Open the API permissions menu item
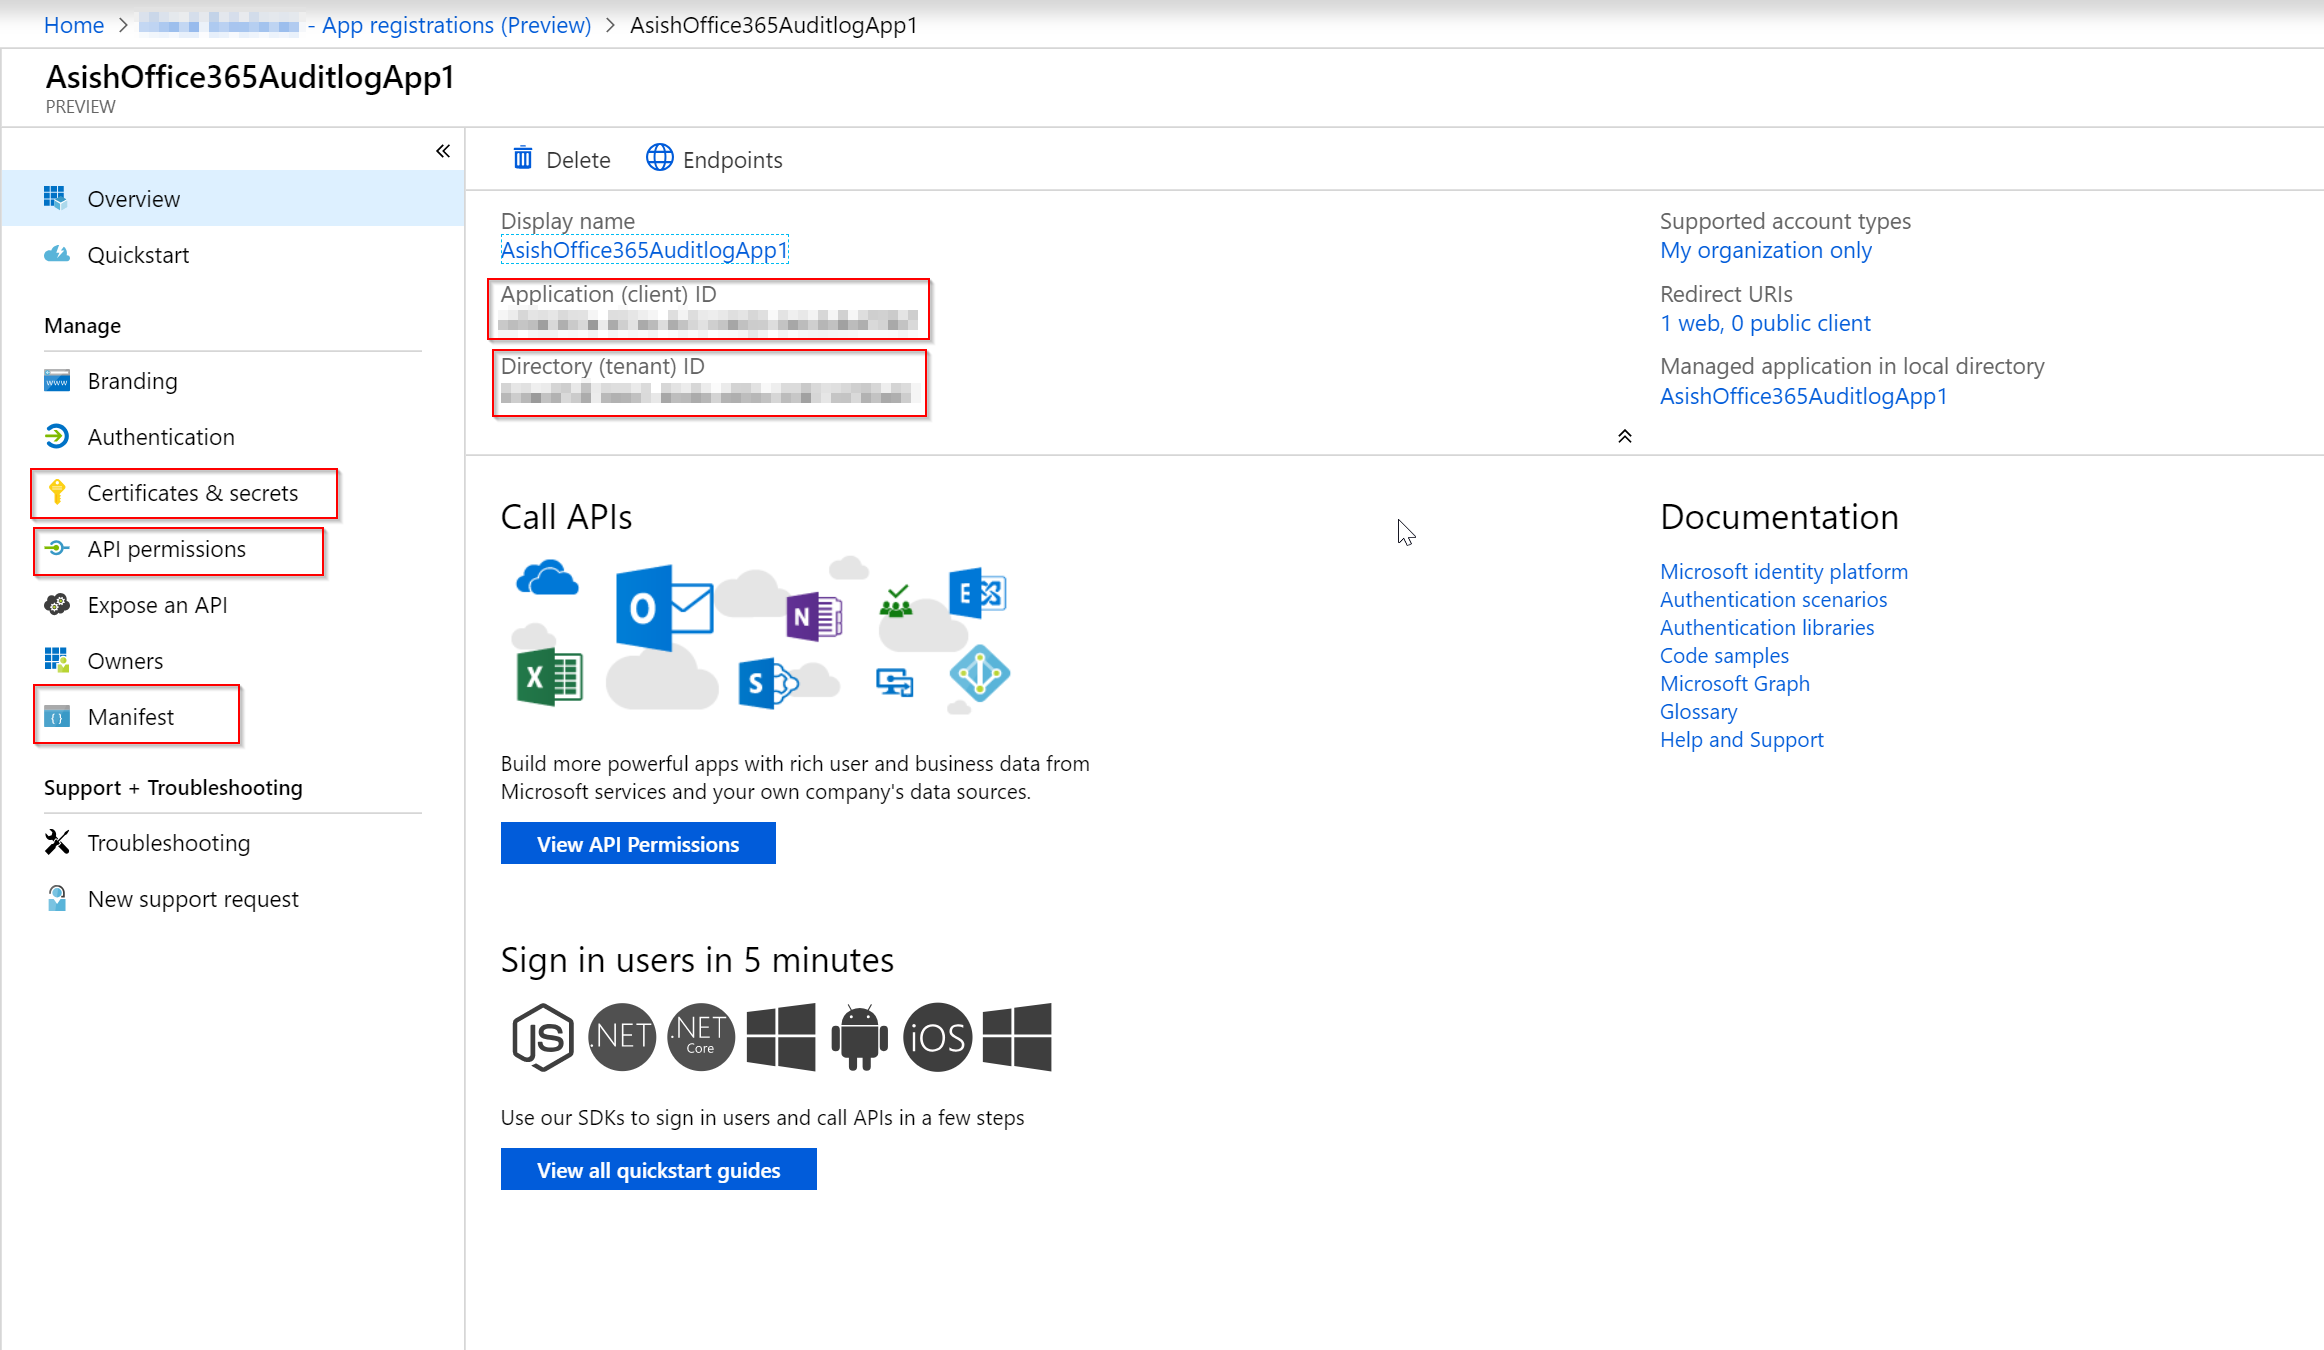2324x1350 pixels. 166,549
